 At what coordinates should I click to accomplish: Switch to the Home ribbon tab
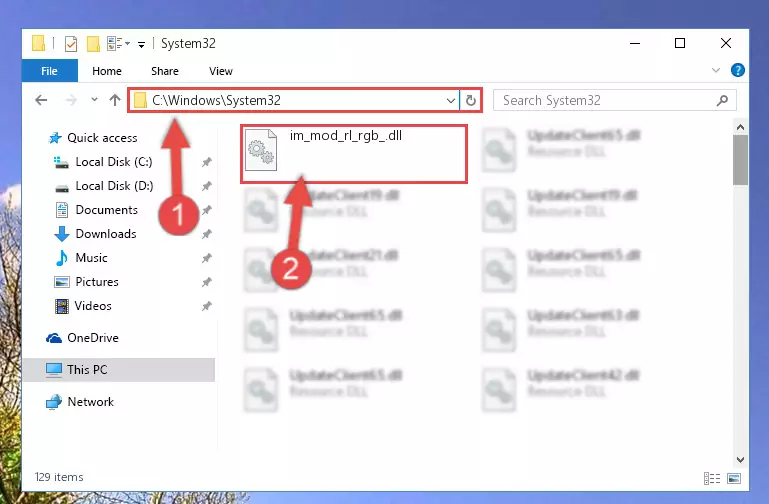pos(107,71)
